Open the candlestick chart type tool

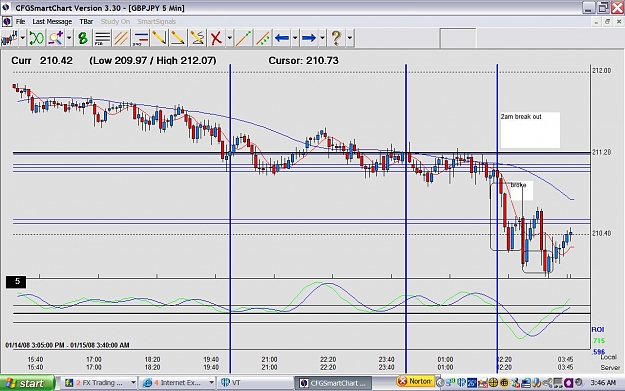9,38
